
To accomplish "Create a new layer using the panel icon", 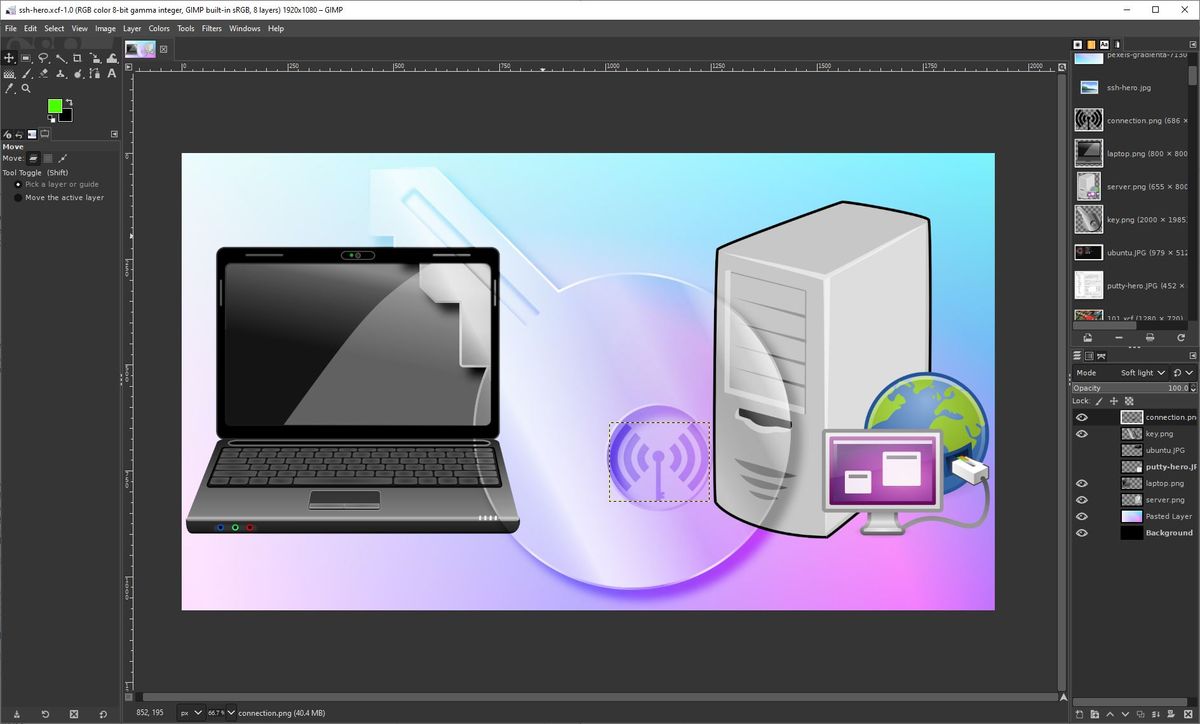I will click(x=1079, y=714).
